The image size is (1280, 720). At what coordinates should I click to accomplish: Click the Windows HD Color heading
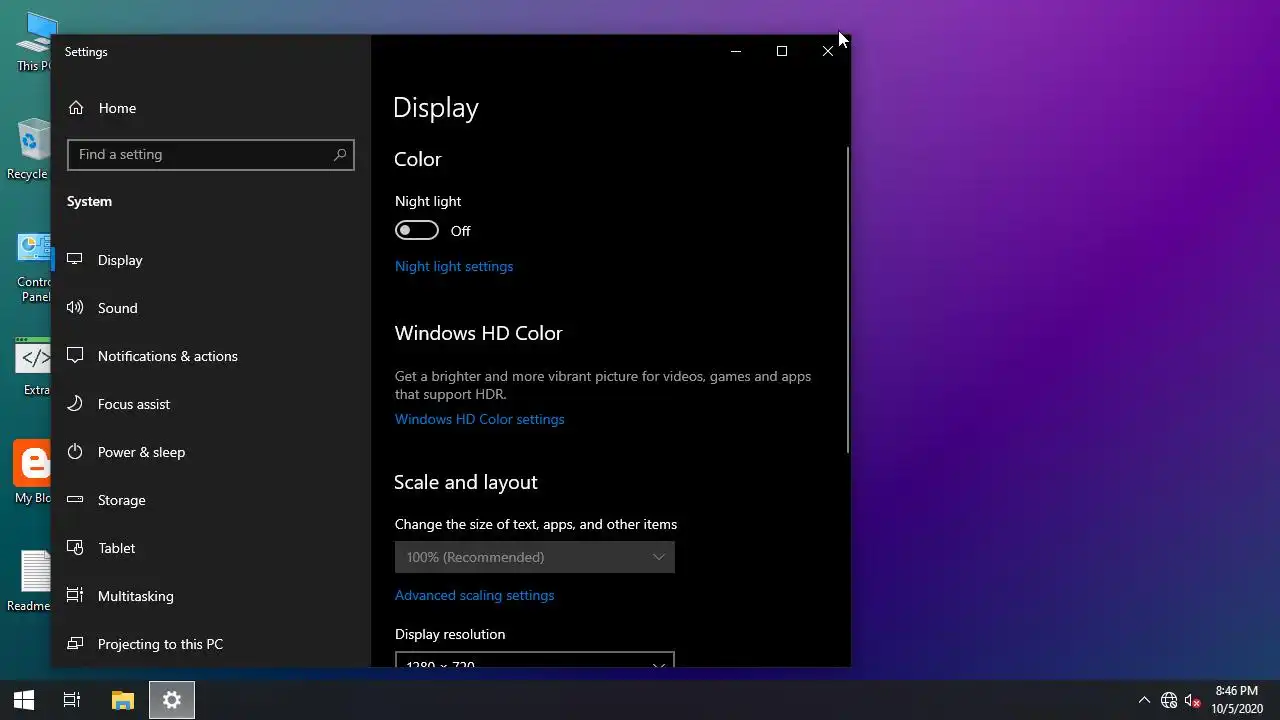tap(479, 333)
